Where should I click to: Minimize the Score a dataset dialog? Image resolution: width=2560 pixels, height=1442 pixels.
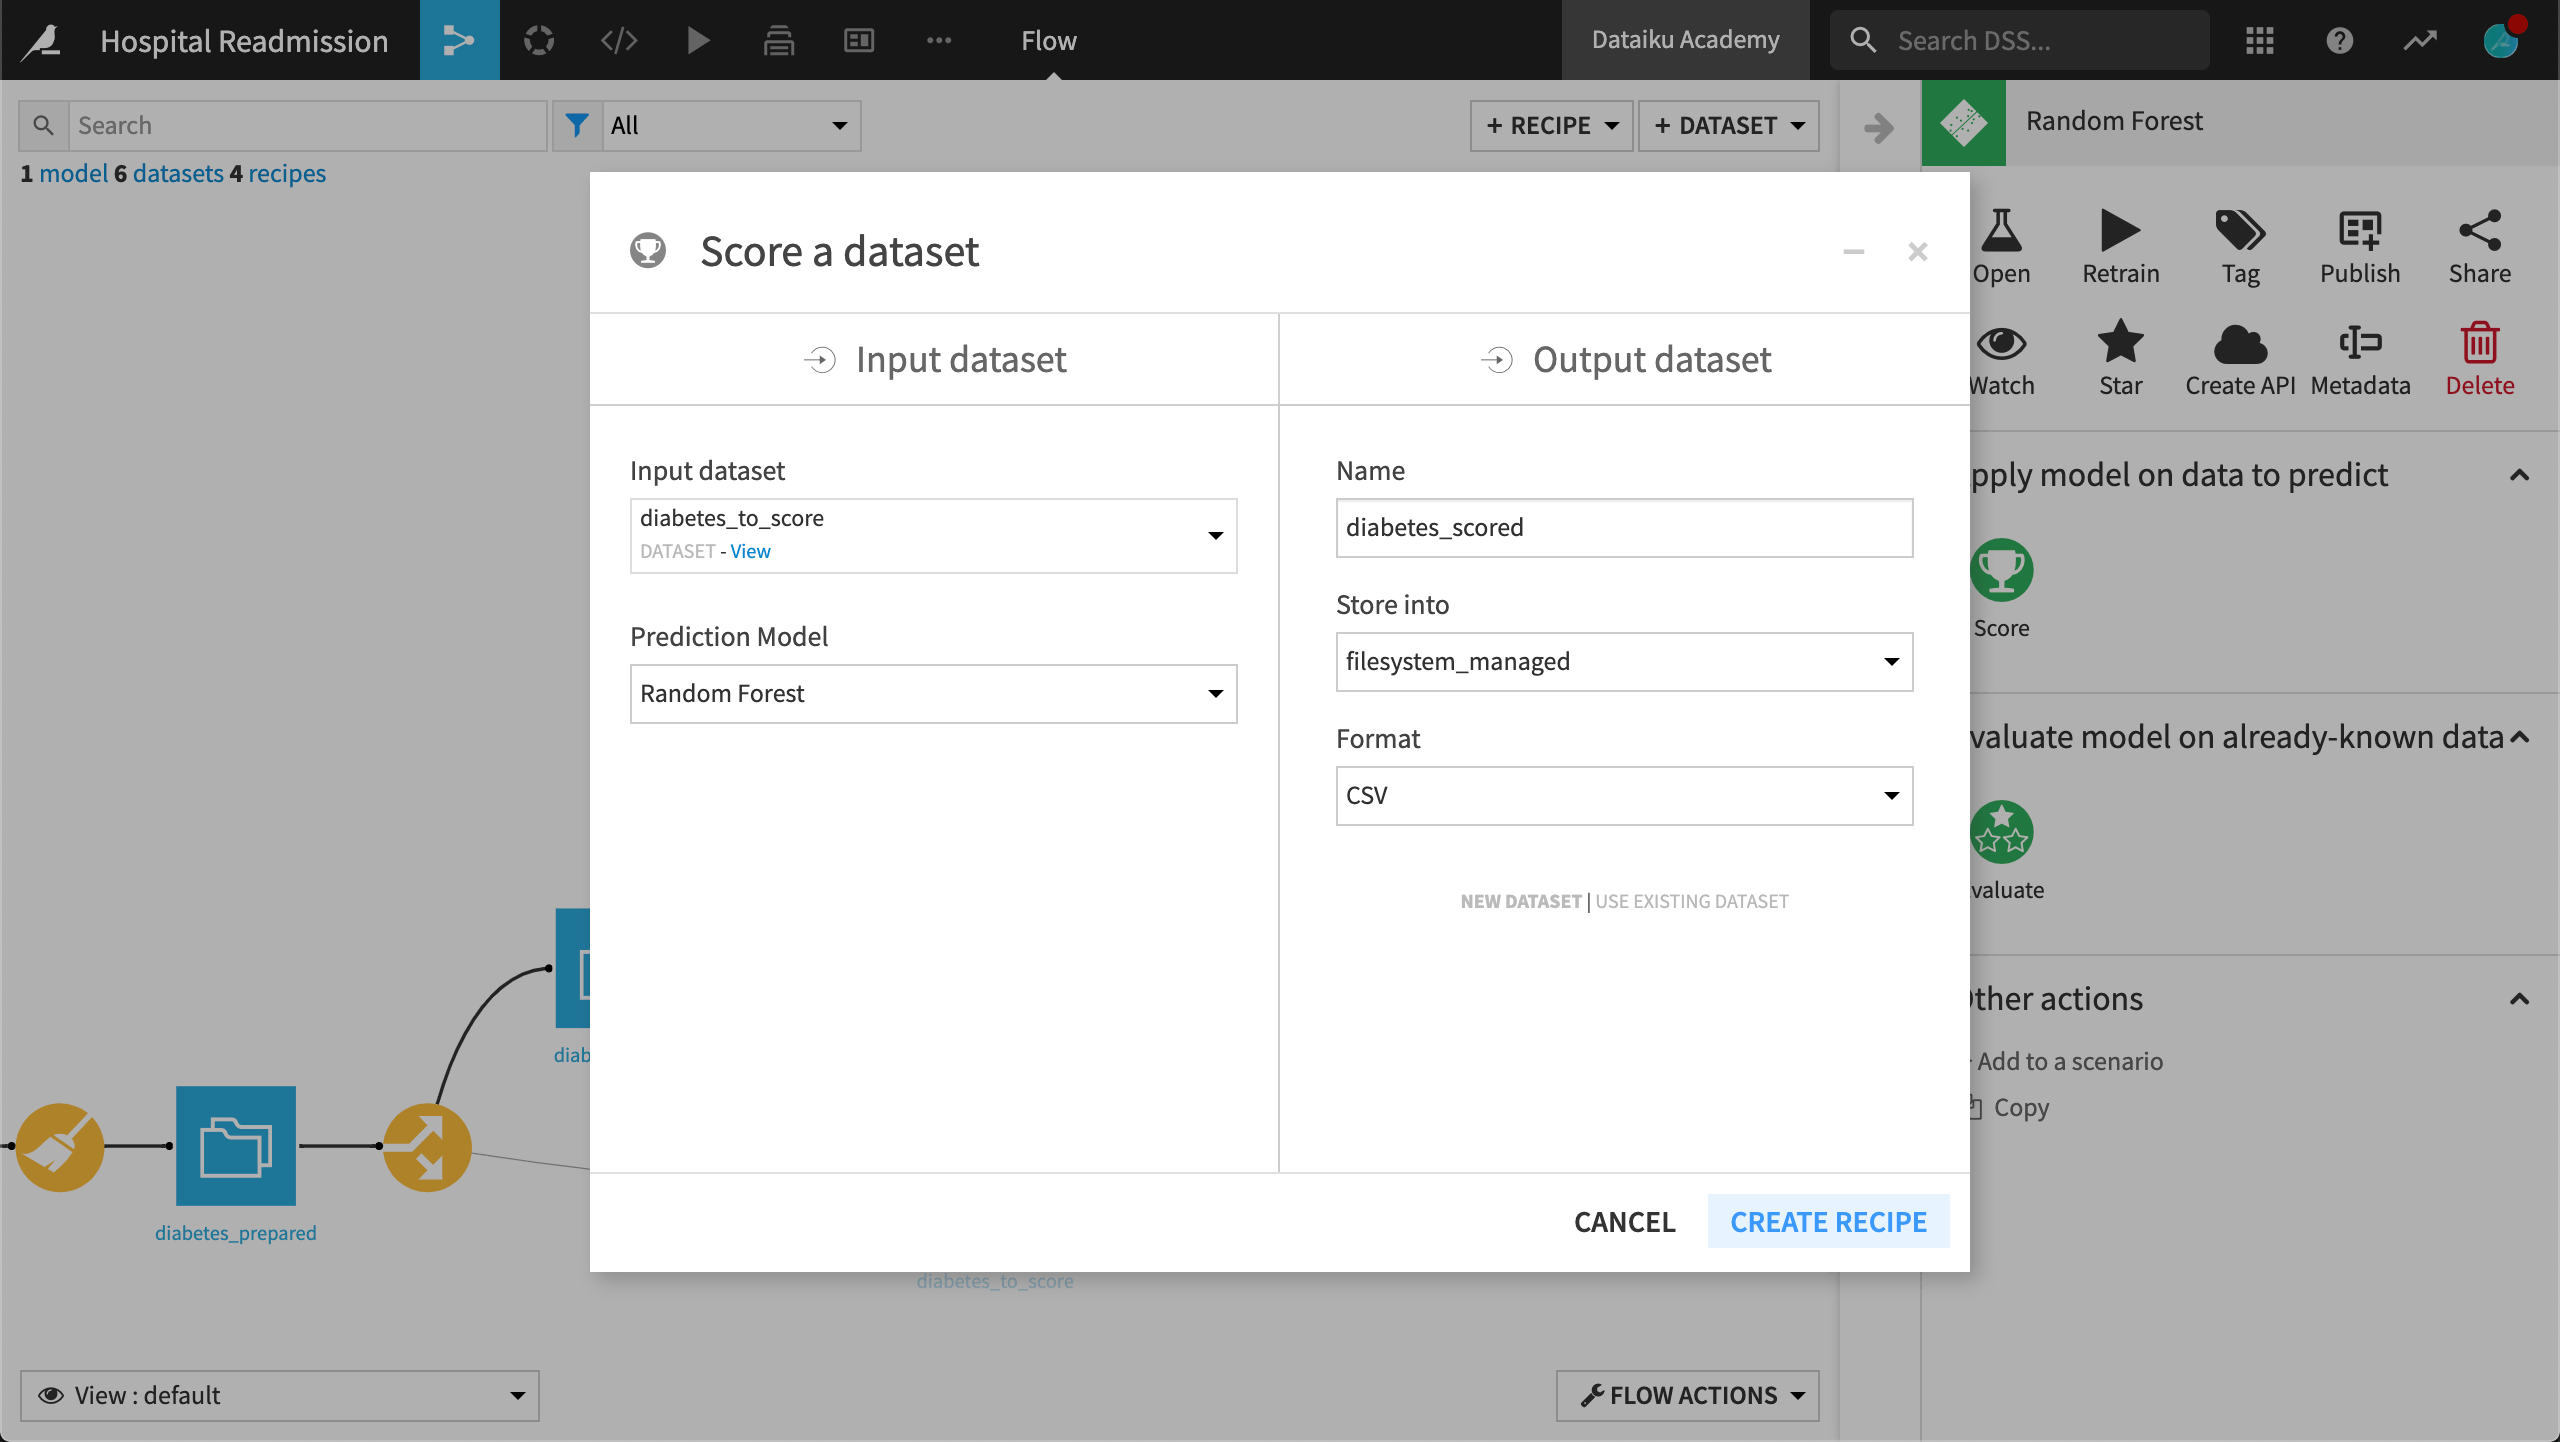point(1854,251)
